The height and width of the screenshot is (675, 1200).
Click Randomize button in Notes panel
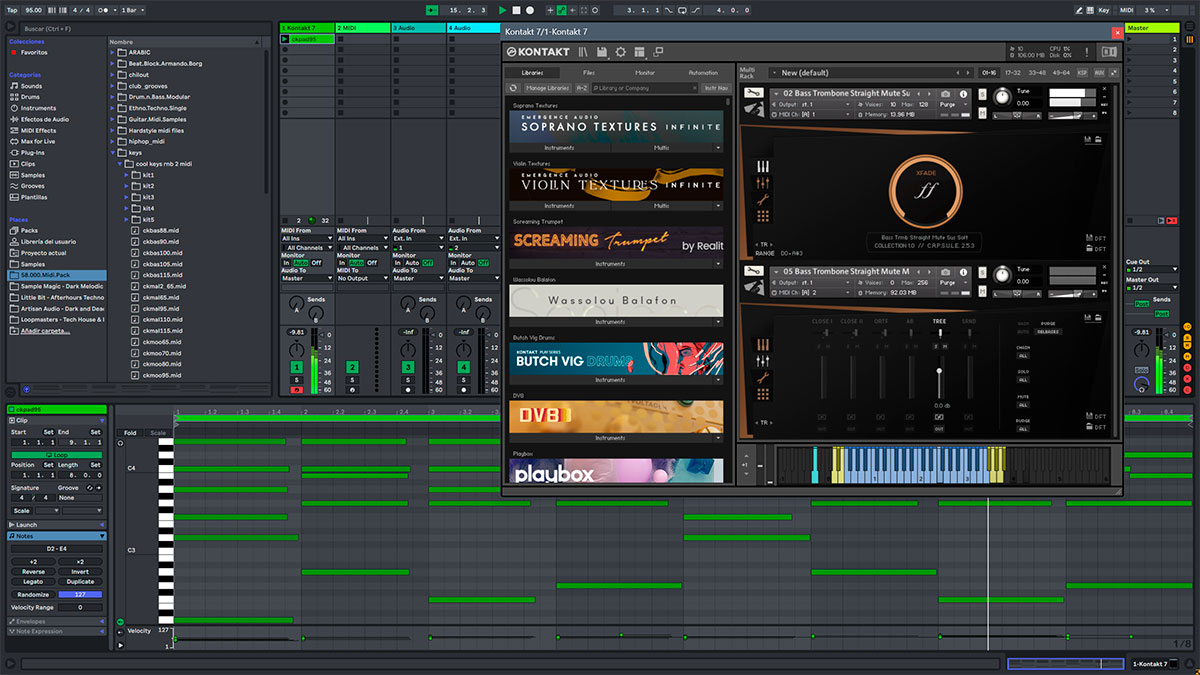(33, 594)
